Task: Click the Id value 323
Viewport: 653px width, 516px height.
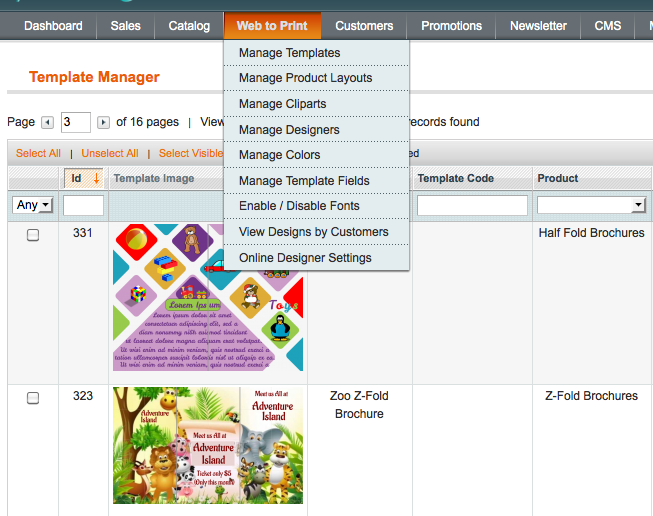Action: point(82,396)
